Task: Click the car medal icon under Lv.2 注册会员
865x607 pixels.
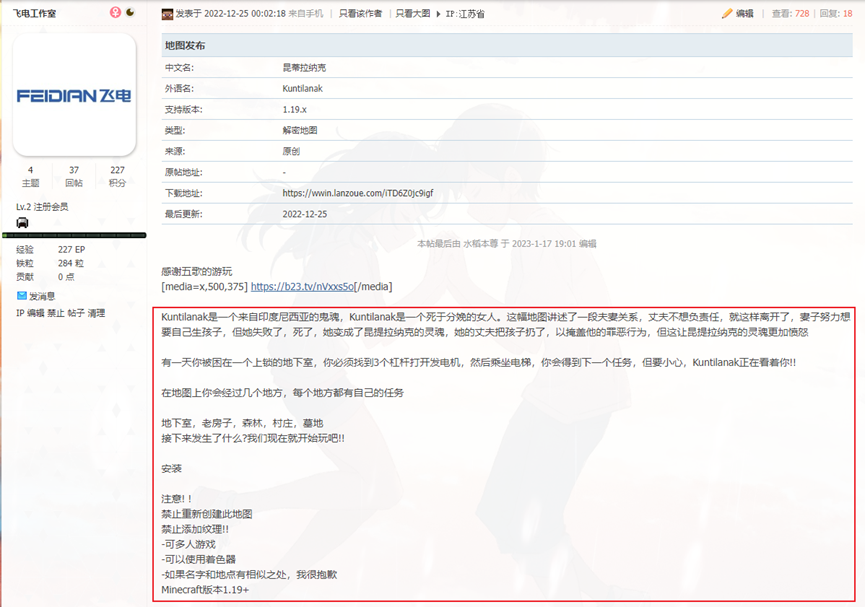Action: [23, 222]
